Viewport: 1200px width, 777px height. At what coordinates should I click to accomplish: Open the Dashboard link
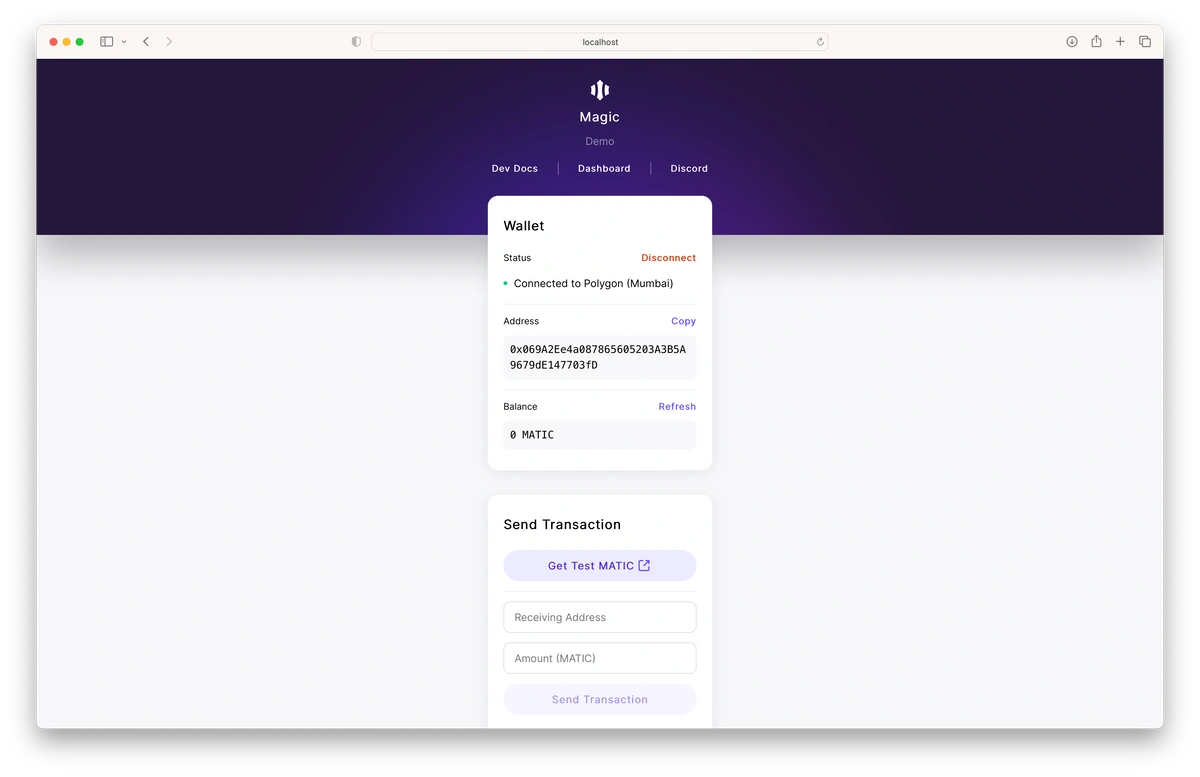604,168
